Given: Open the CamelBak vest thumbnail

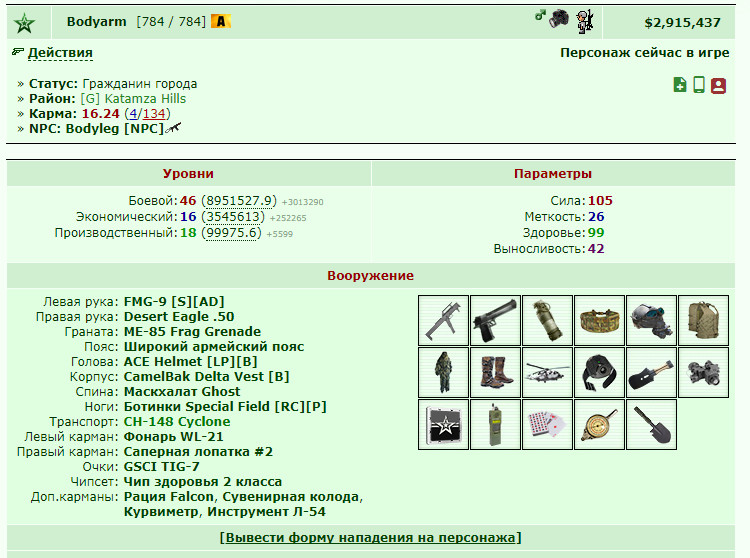Looking at the screenshot, I should 704,320.
